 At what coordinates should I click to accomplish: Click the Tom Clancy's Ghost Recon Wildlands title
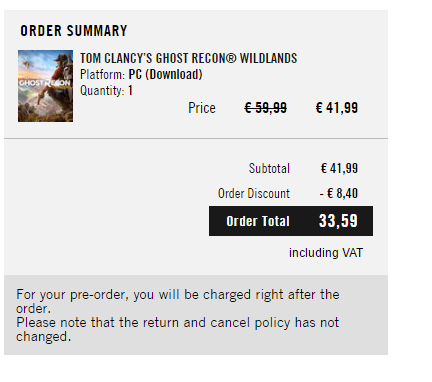click(x=188, y=58)
